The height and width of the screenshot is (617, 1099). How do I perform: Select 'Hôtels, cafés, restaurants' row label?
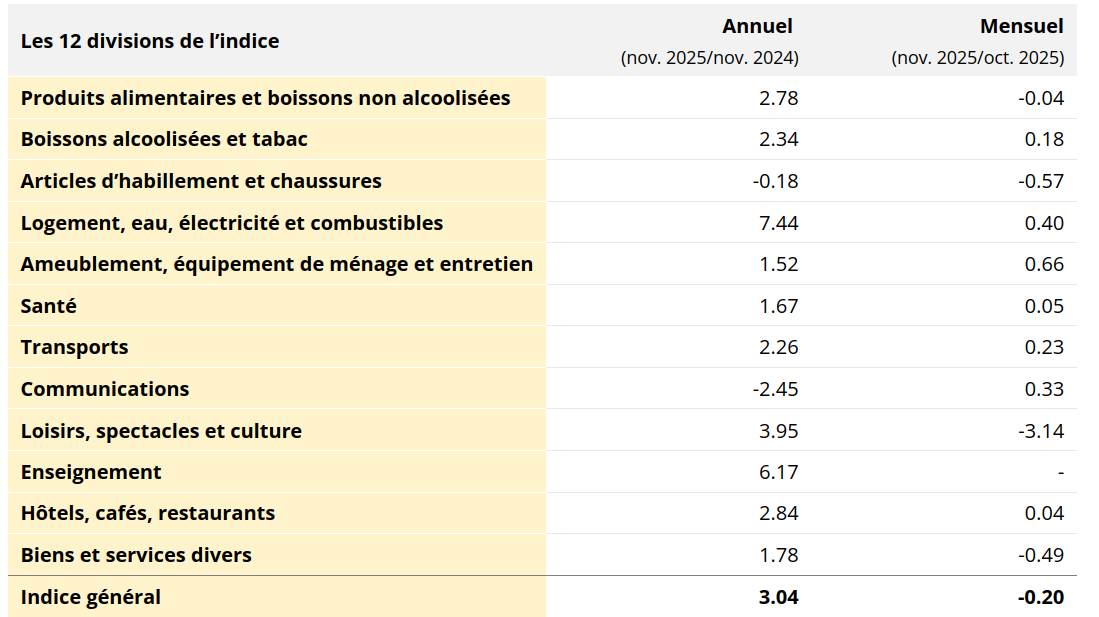pos(148,513)
